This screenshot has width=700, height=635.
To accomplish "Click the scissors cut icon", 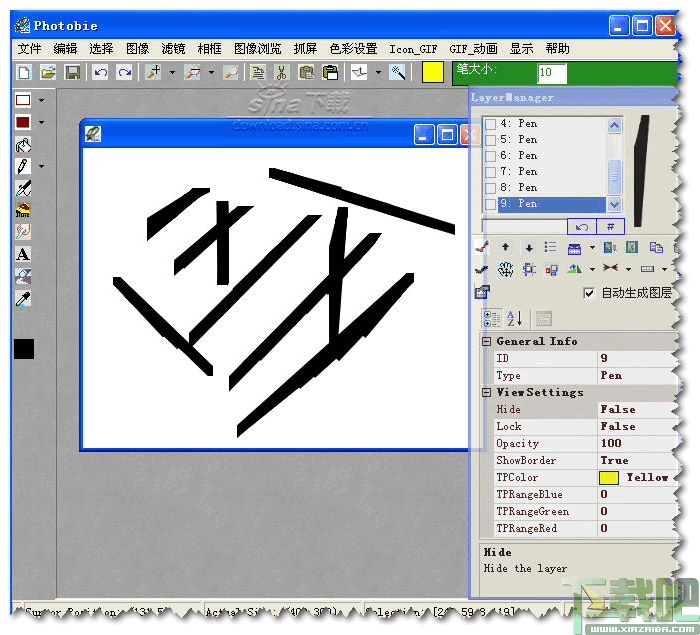I will 281,72.
